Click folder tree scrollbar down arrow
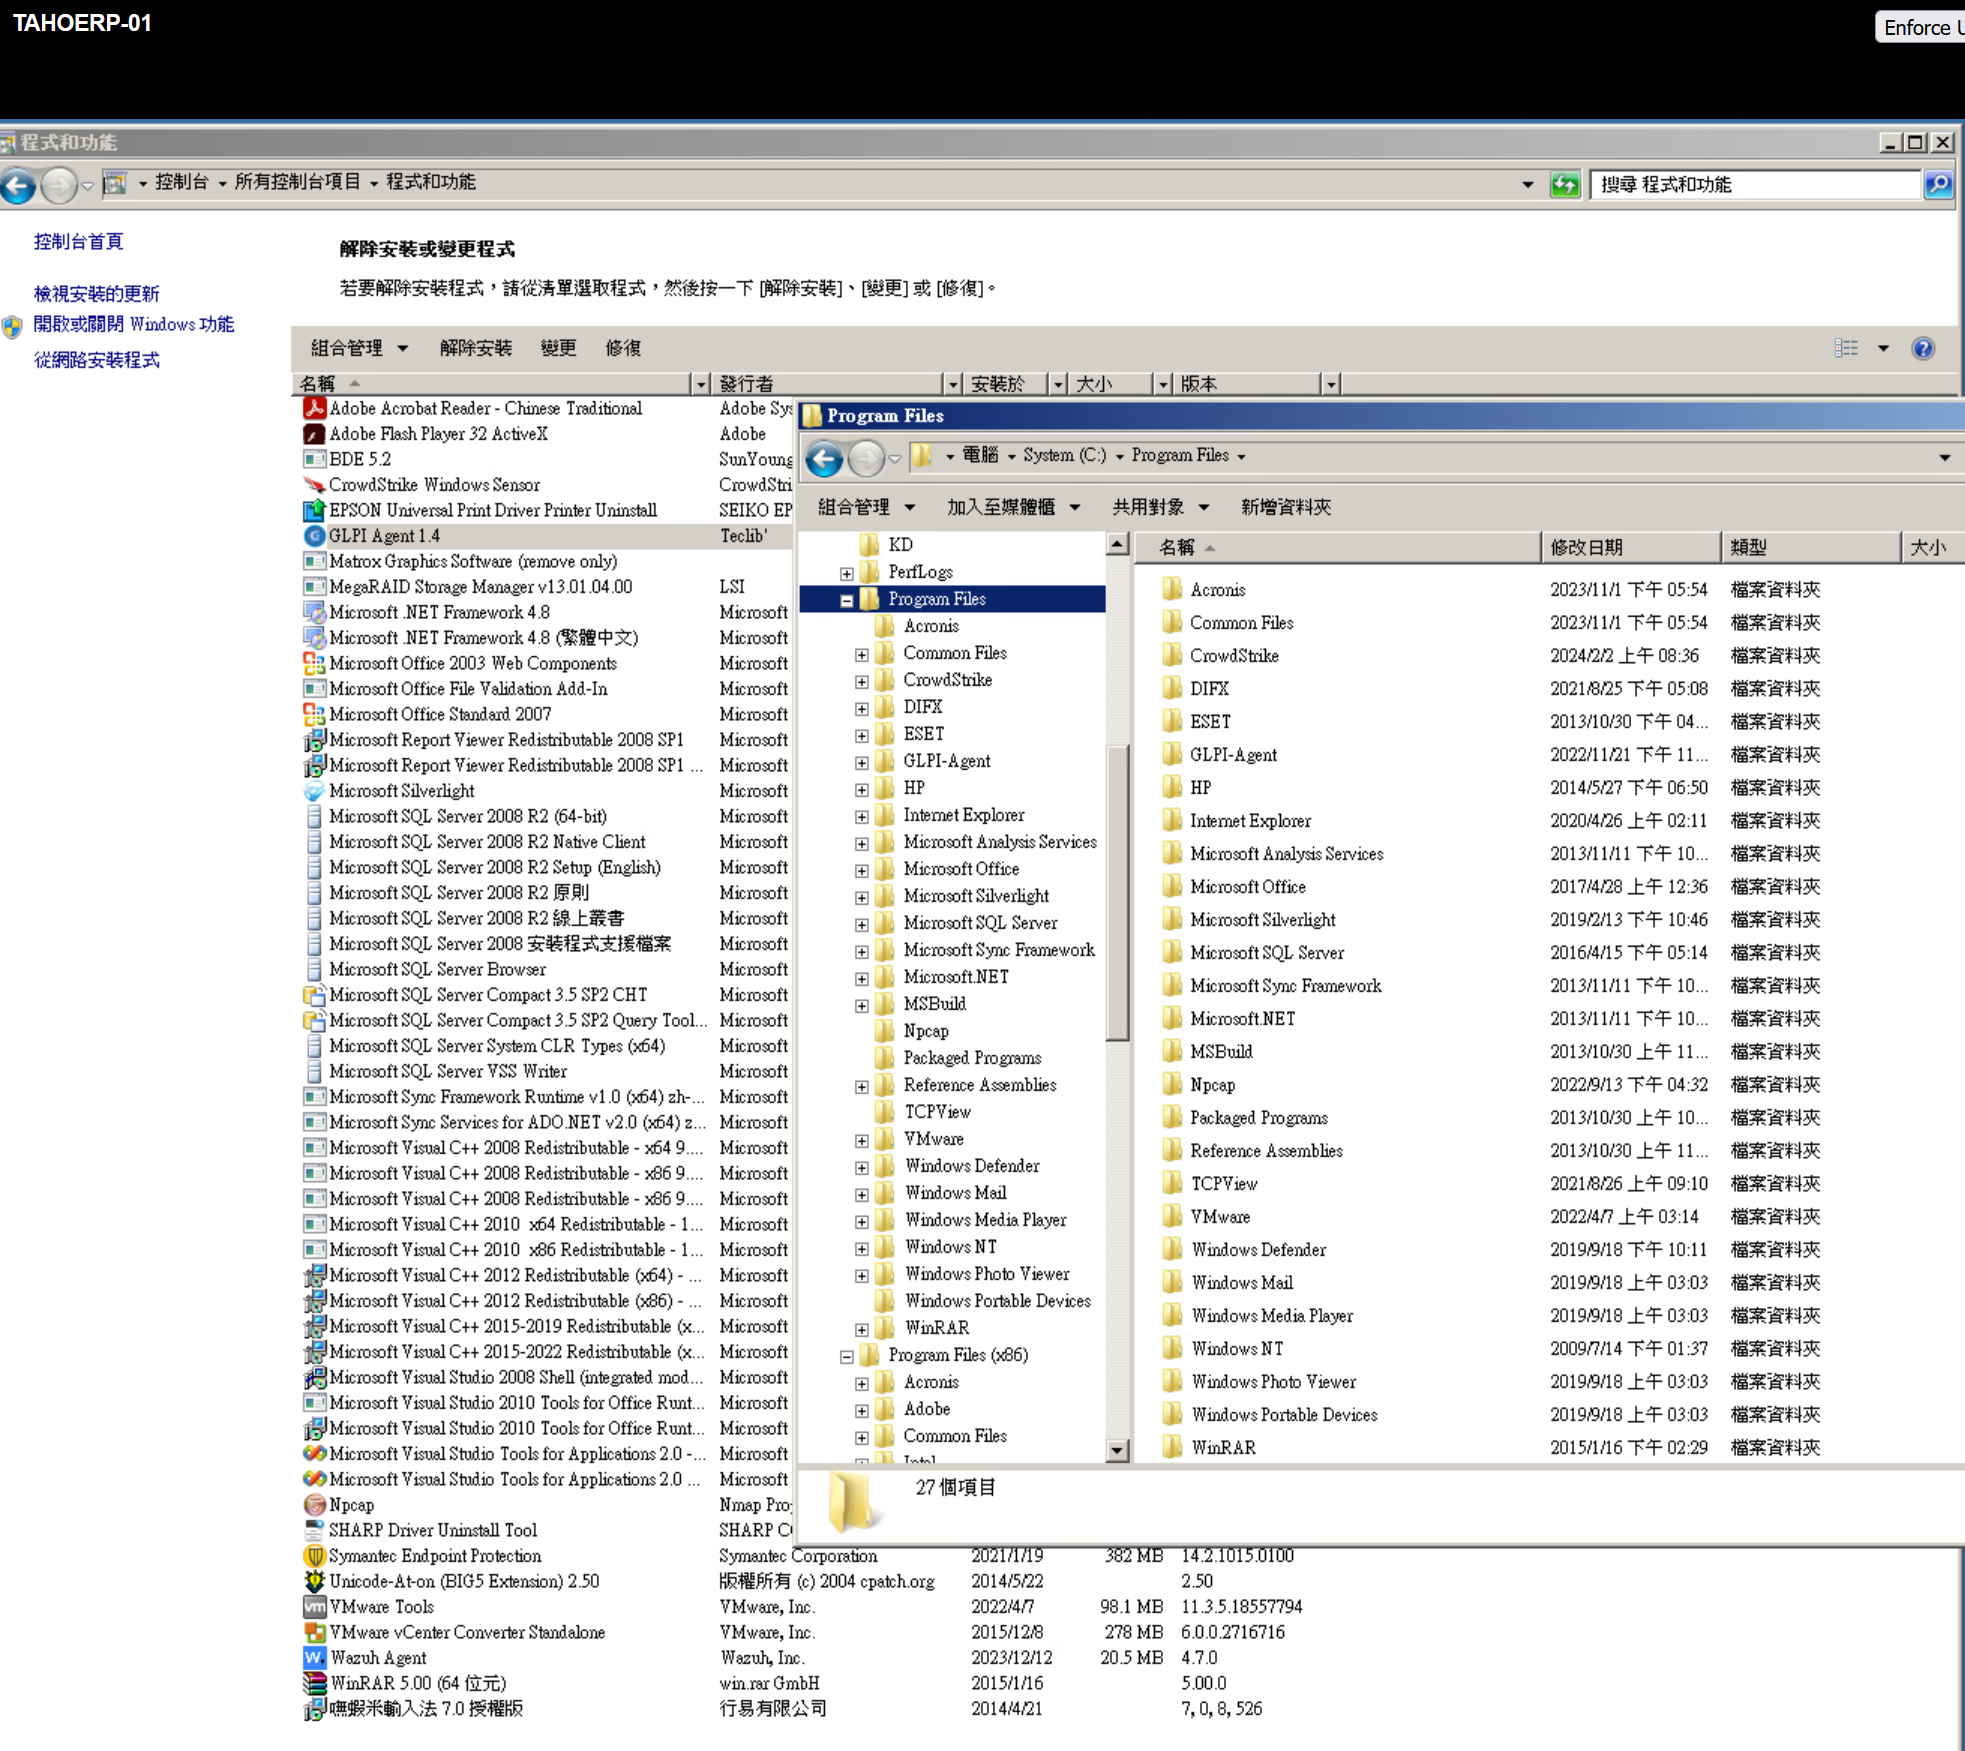This screenshot has width=1965, height=1751. (1117, 1450)
